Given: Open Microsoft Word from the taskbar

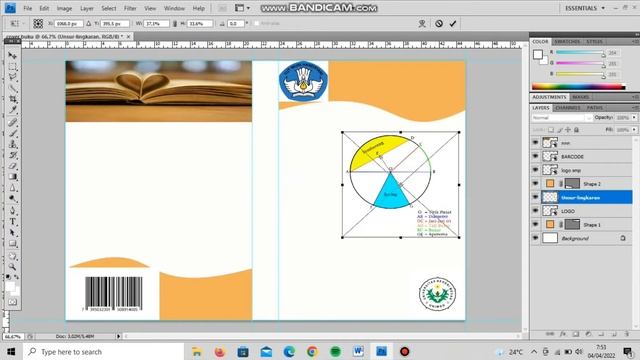Looking at the screenshot, I should (358, 351).
